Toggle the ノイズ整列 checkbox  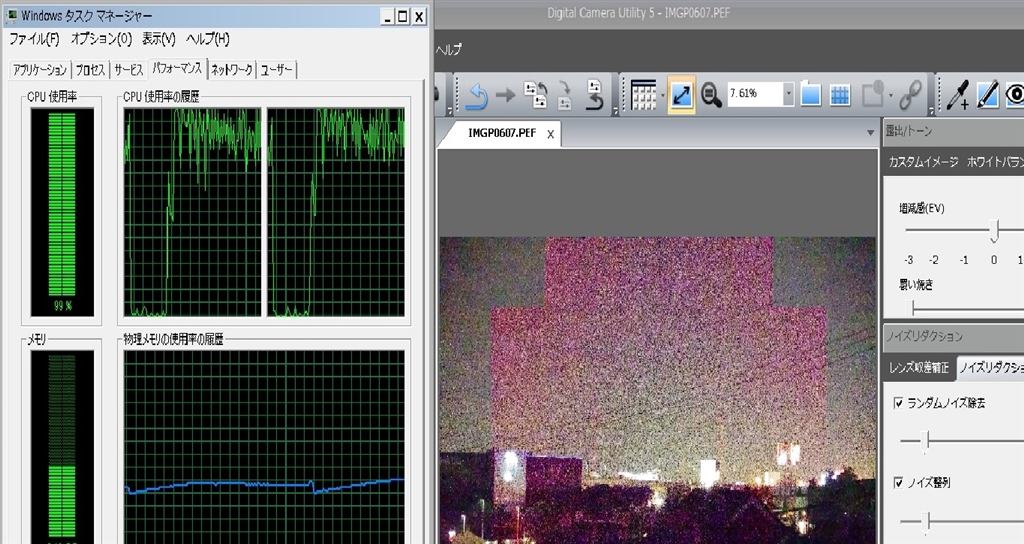pyautogui.click(x=899, y=483)
